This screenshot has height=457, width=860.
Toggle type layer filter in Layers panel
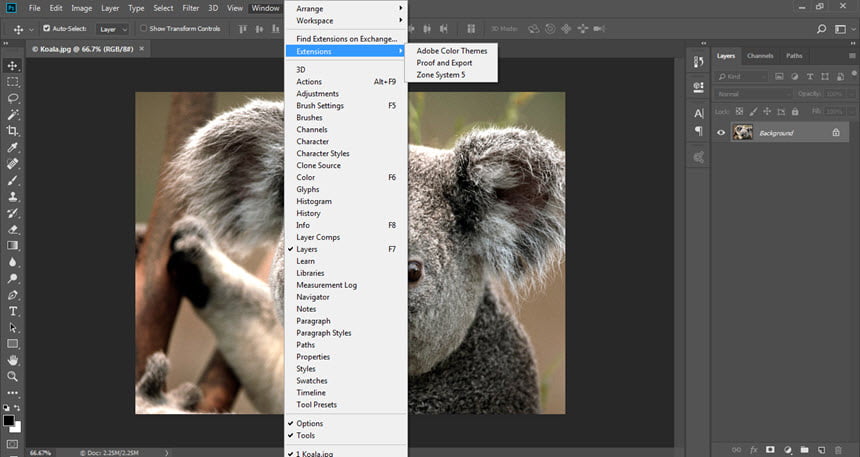pyautogui.click(x=810, y=77)
